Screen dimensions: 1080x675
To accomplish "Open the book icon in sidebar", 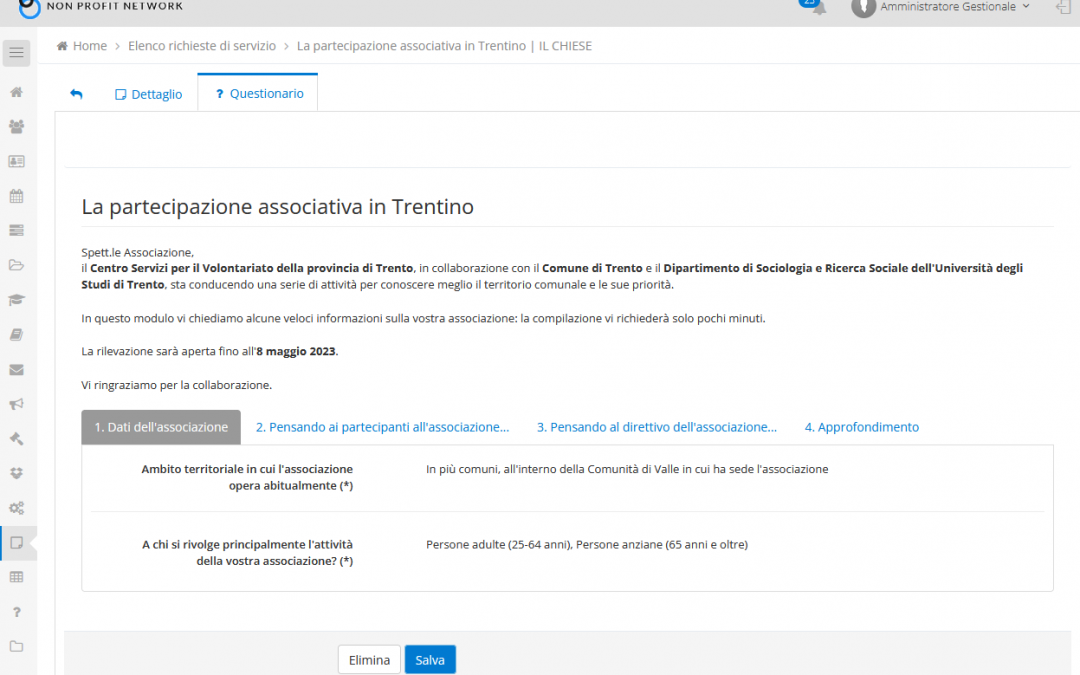I will point(17,335).
